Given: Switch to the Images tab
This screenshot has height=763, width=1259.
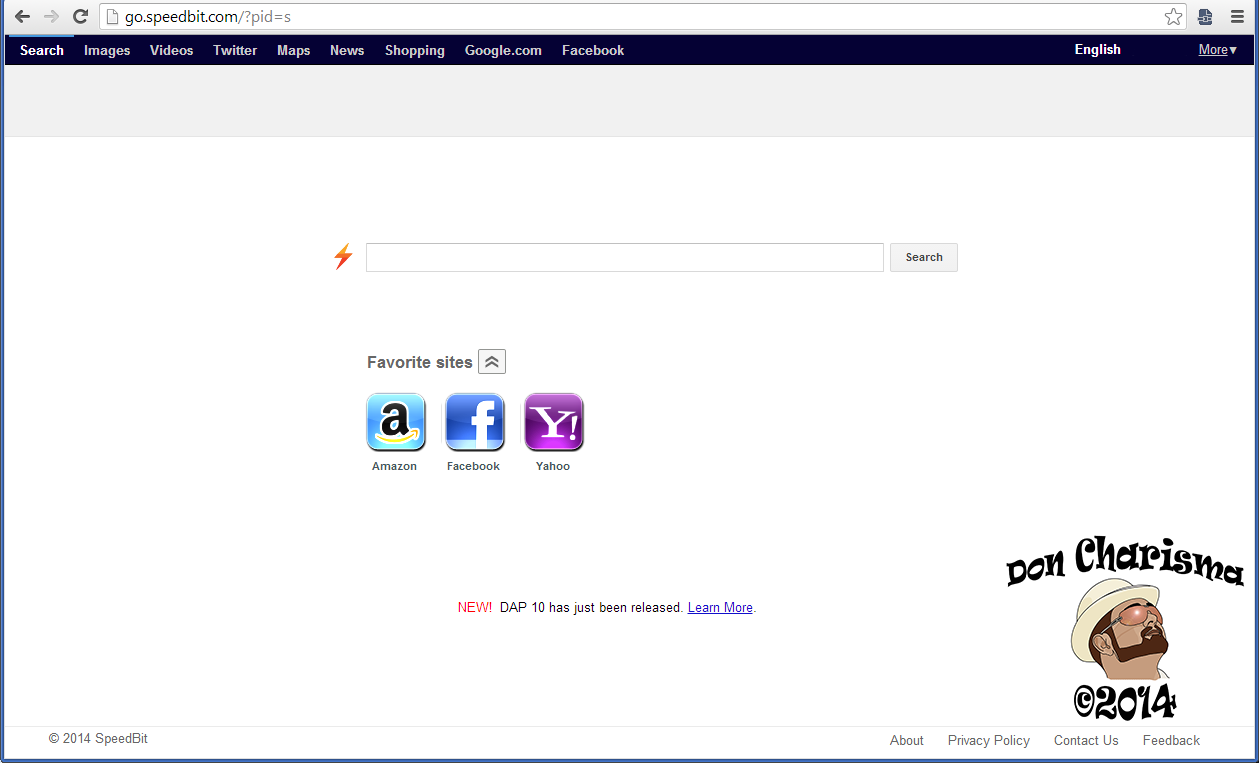Looking at the screenshot, I should [x=107, y=50].
